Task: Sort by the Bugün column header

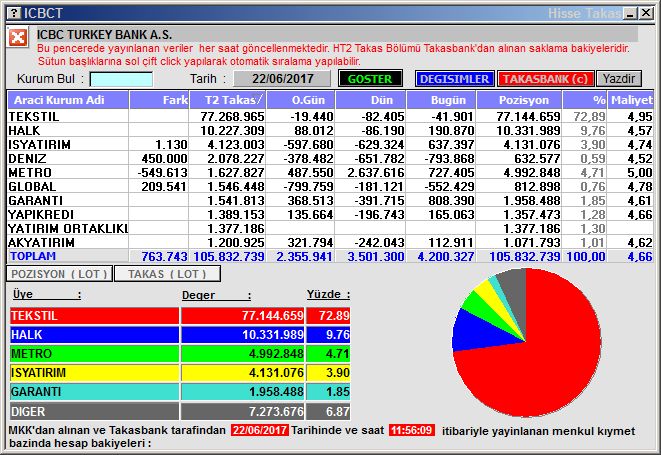Action: (441, 100)
